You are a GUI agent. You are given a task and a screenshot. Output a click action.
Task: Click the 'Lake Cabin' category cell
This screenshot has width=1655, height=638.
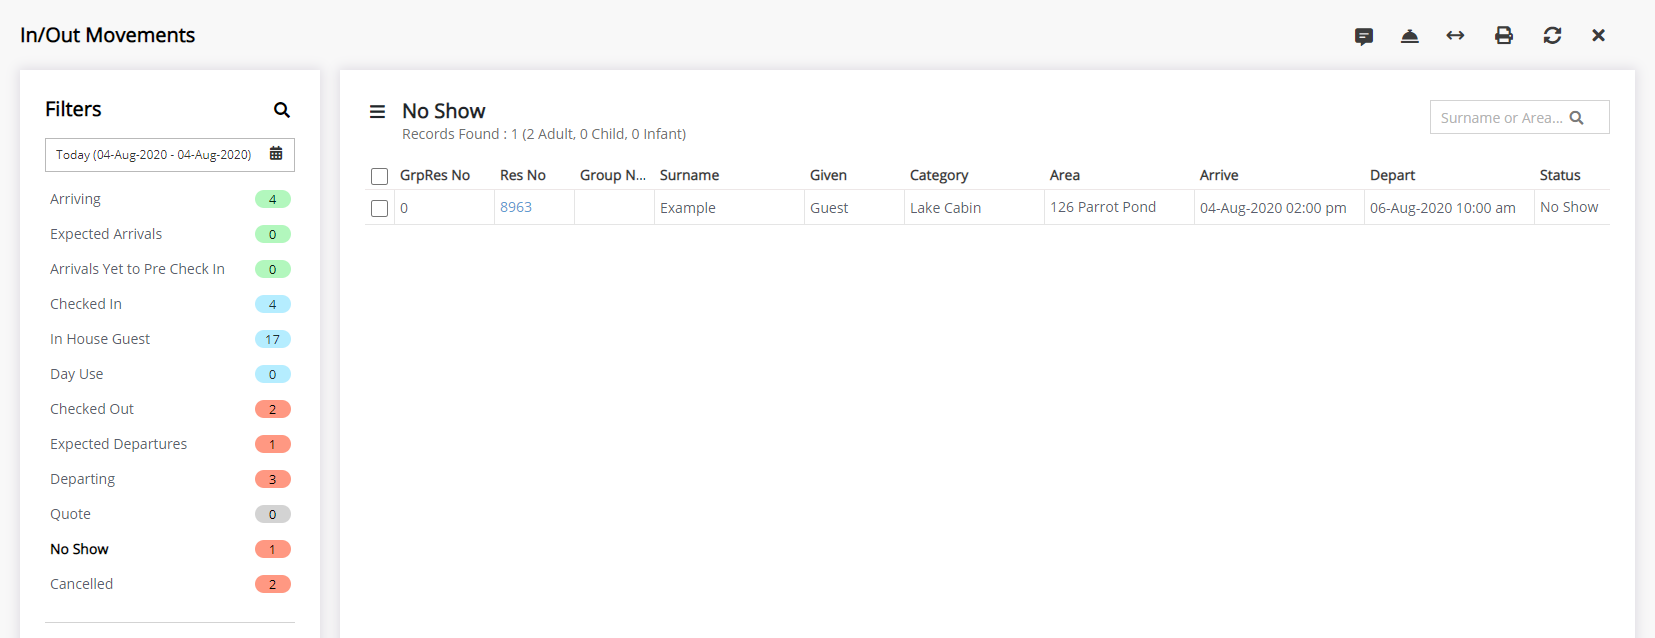[974, 208]
